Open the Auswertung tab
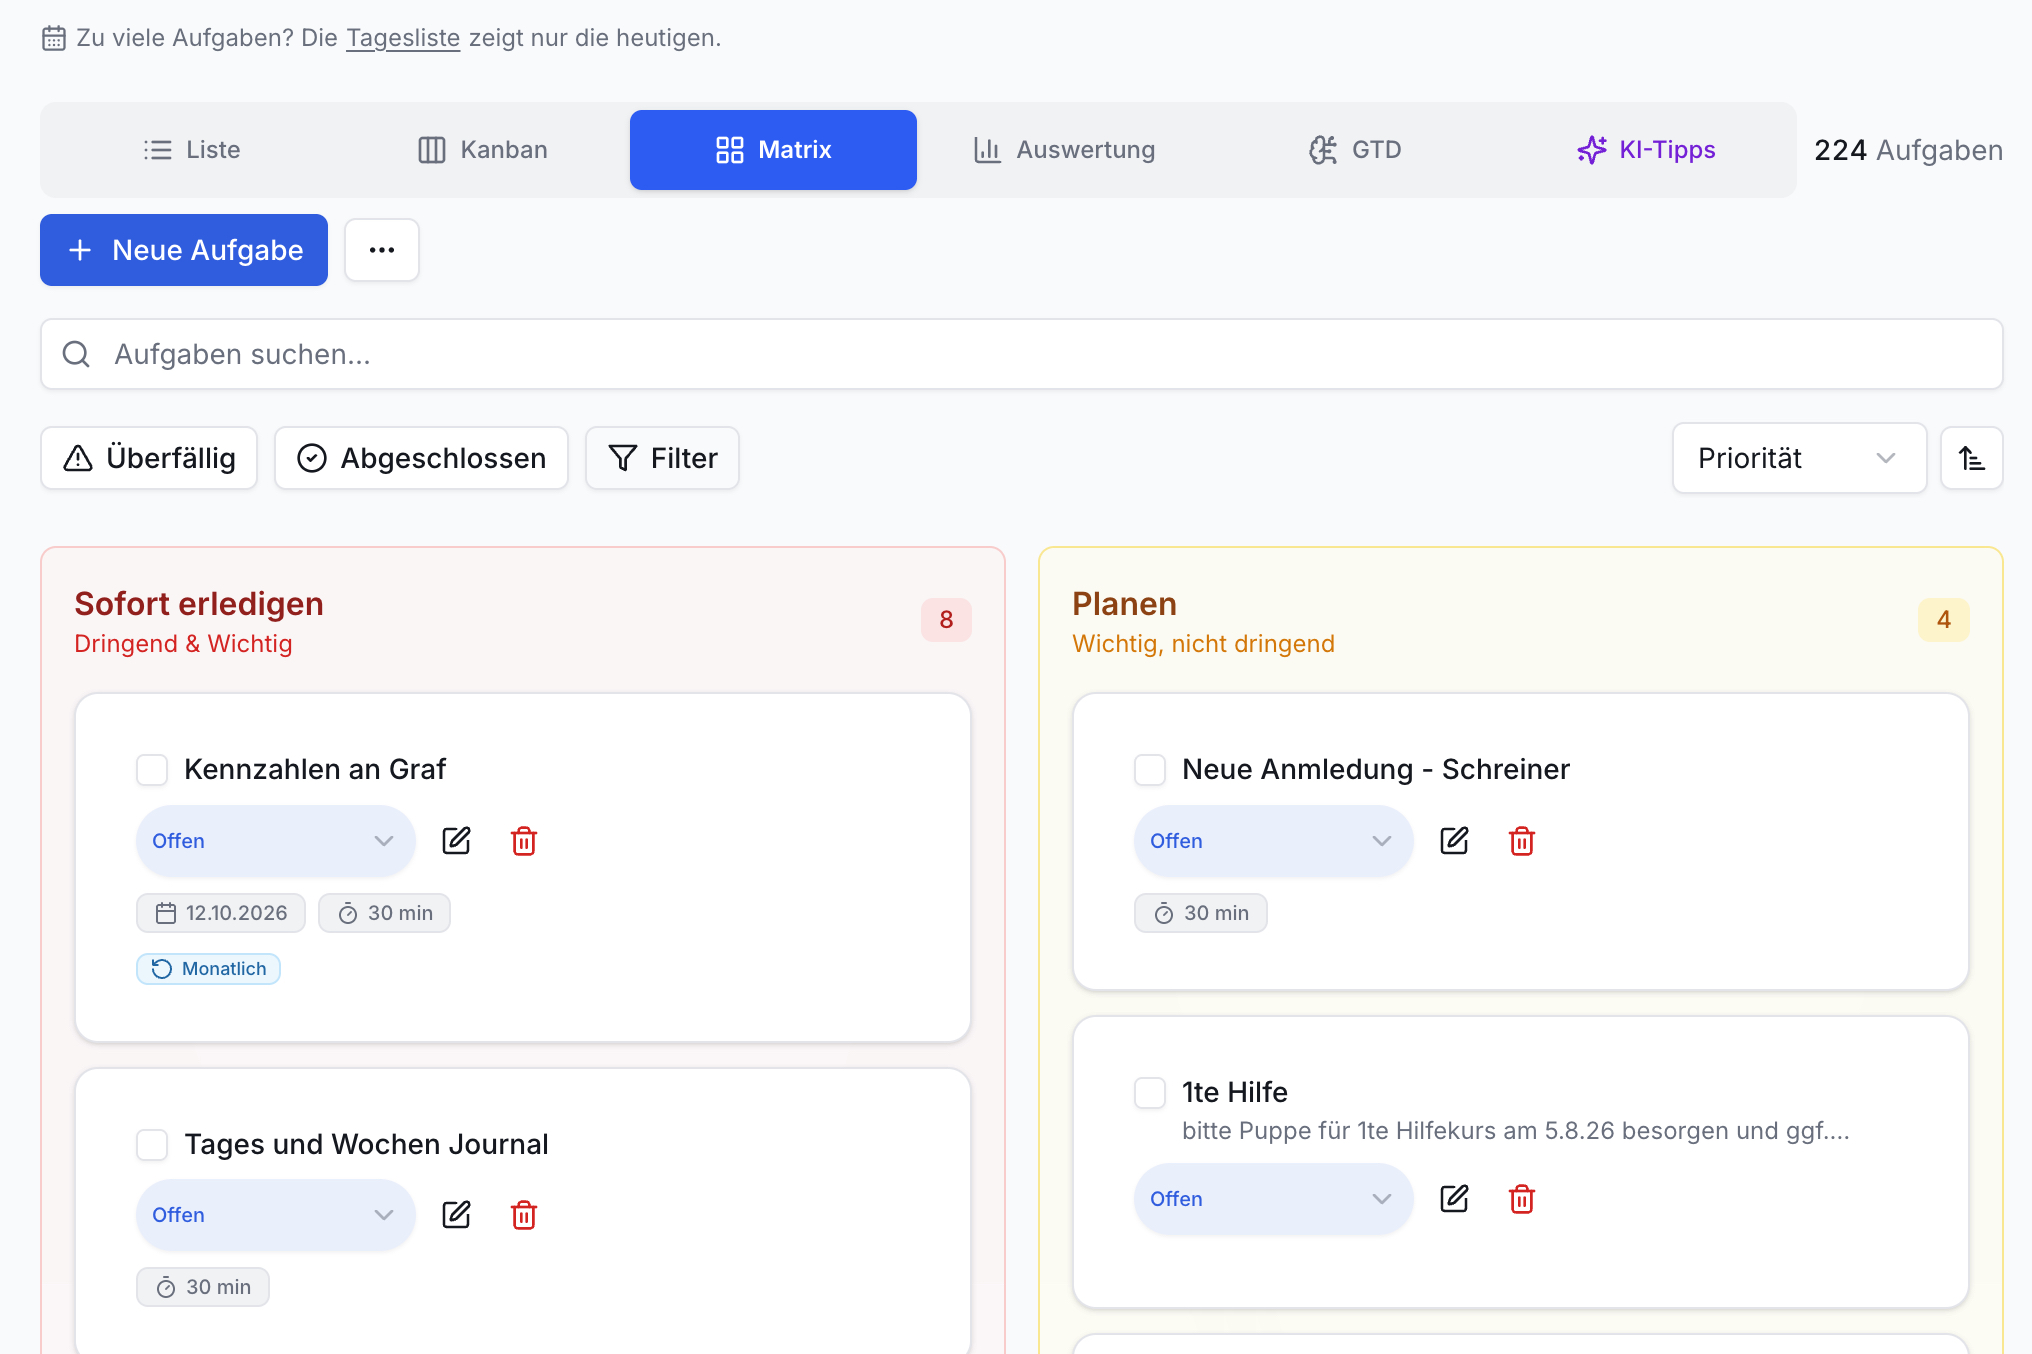This screenshot has width=2032, height=1354. click(1064, 150)
